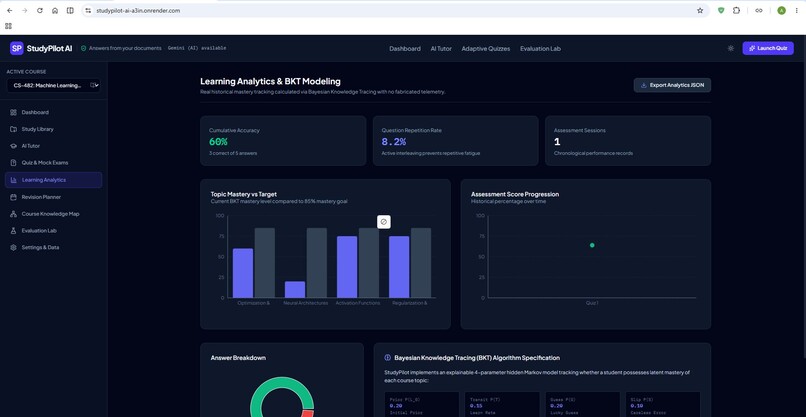Click the Topic Mastery vs Target heading
Viewport: 806px width, 417px height.
pos(244,194)
